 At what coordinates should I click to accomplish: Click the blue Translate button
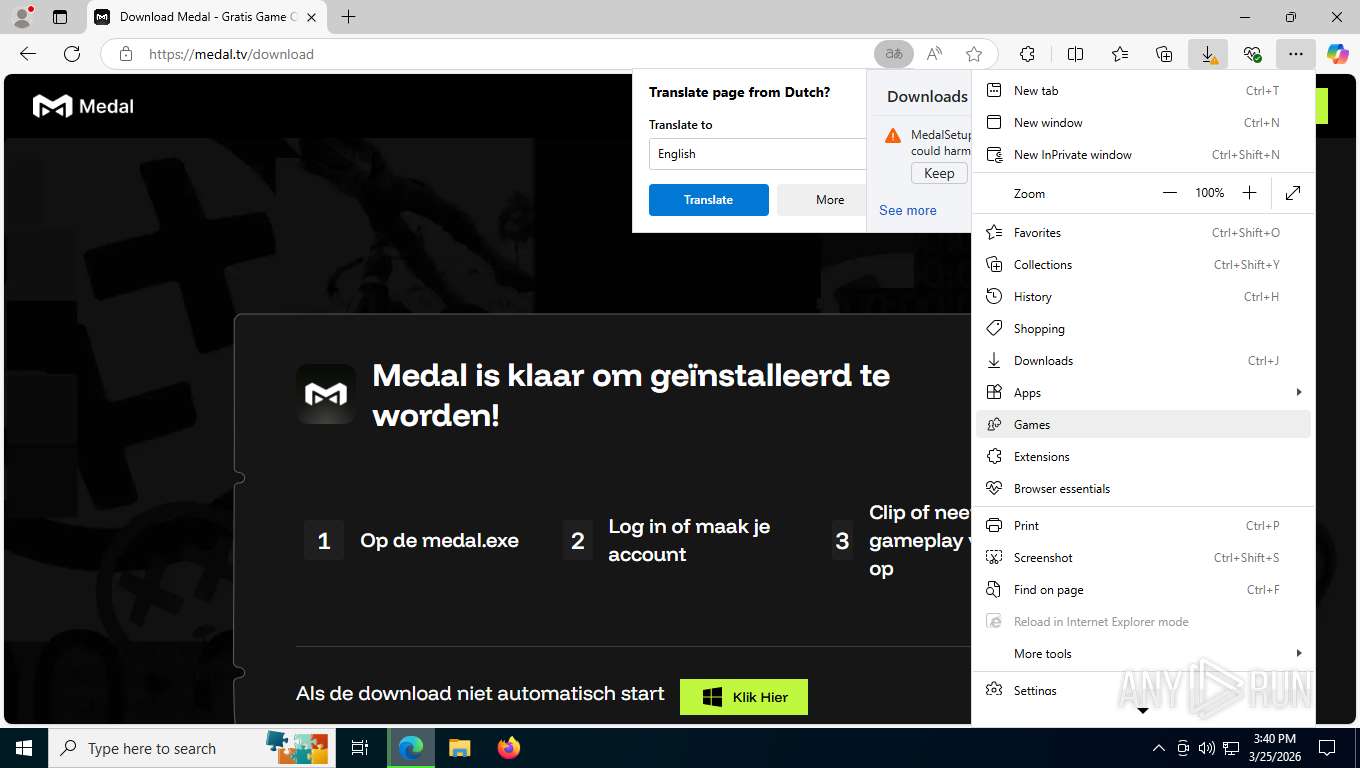[x=708, y=200]
